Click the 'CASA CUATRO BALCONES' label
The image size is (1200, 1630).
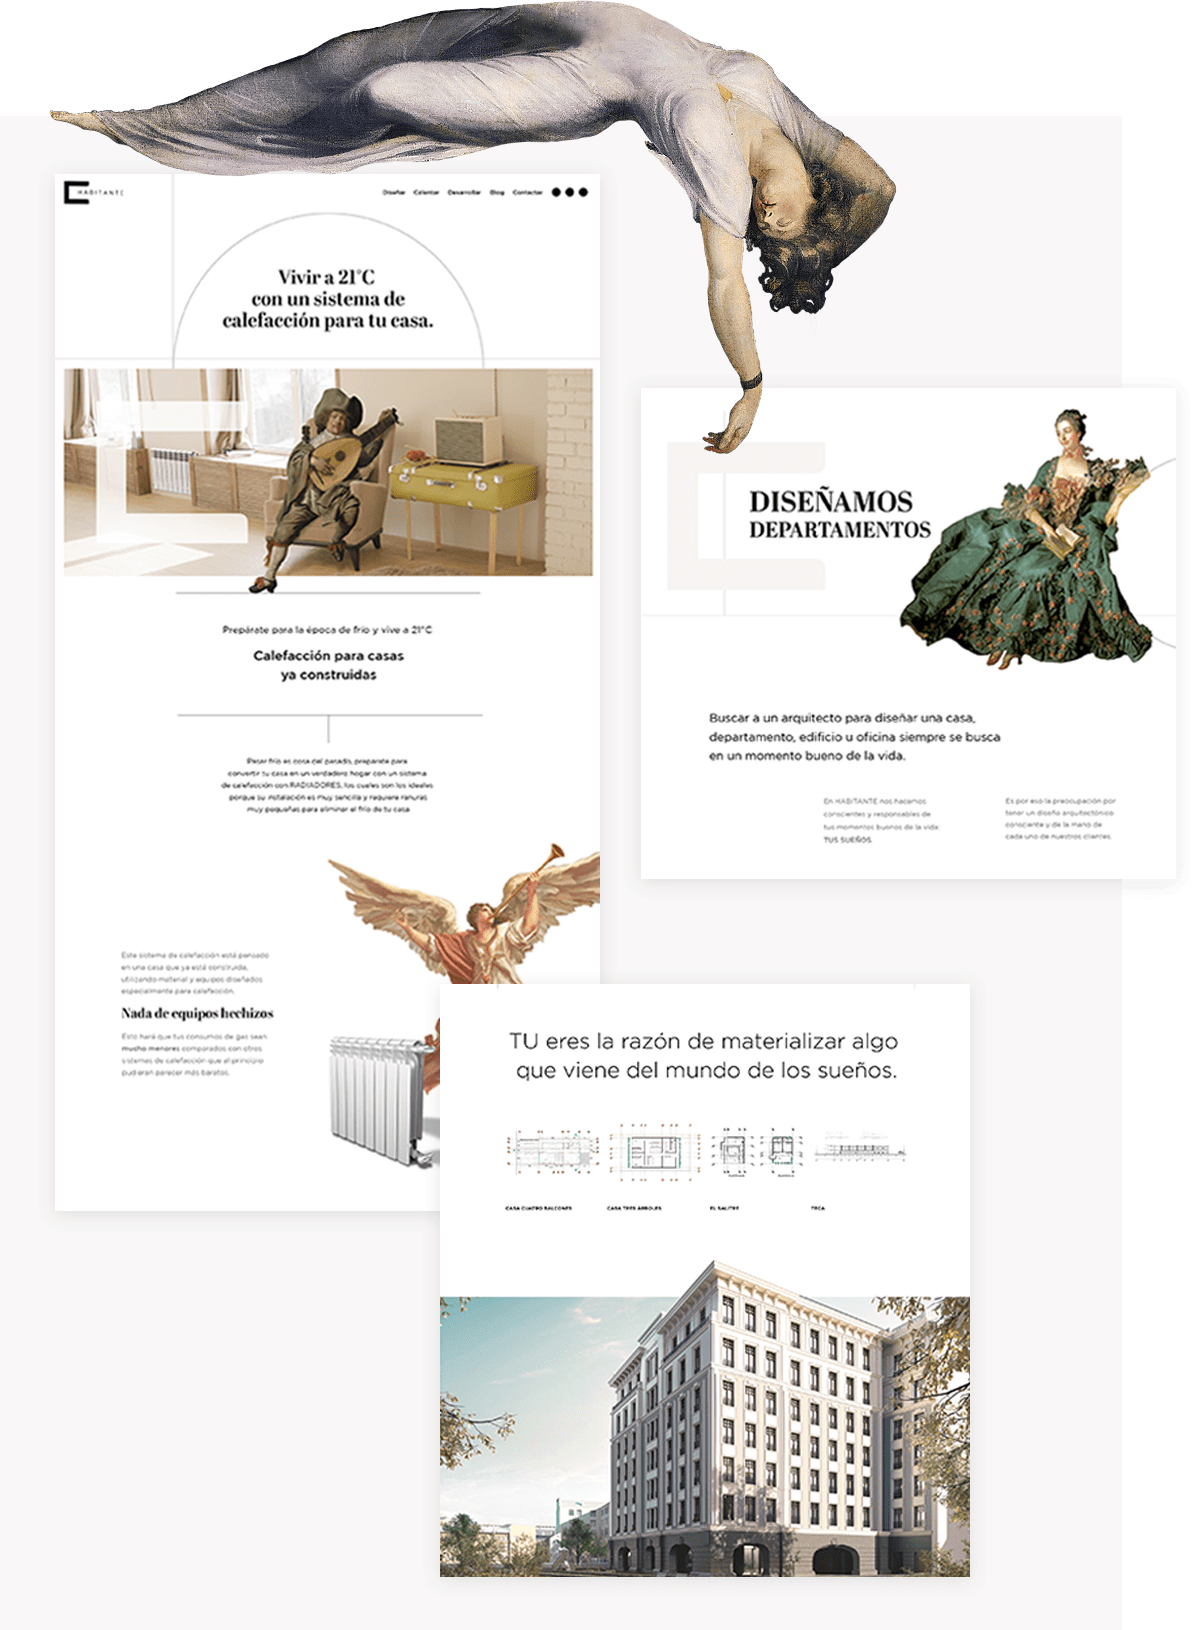click(x=539, y=1208)
